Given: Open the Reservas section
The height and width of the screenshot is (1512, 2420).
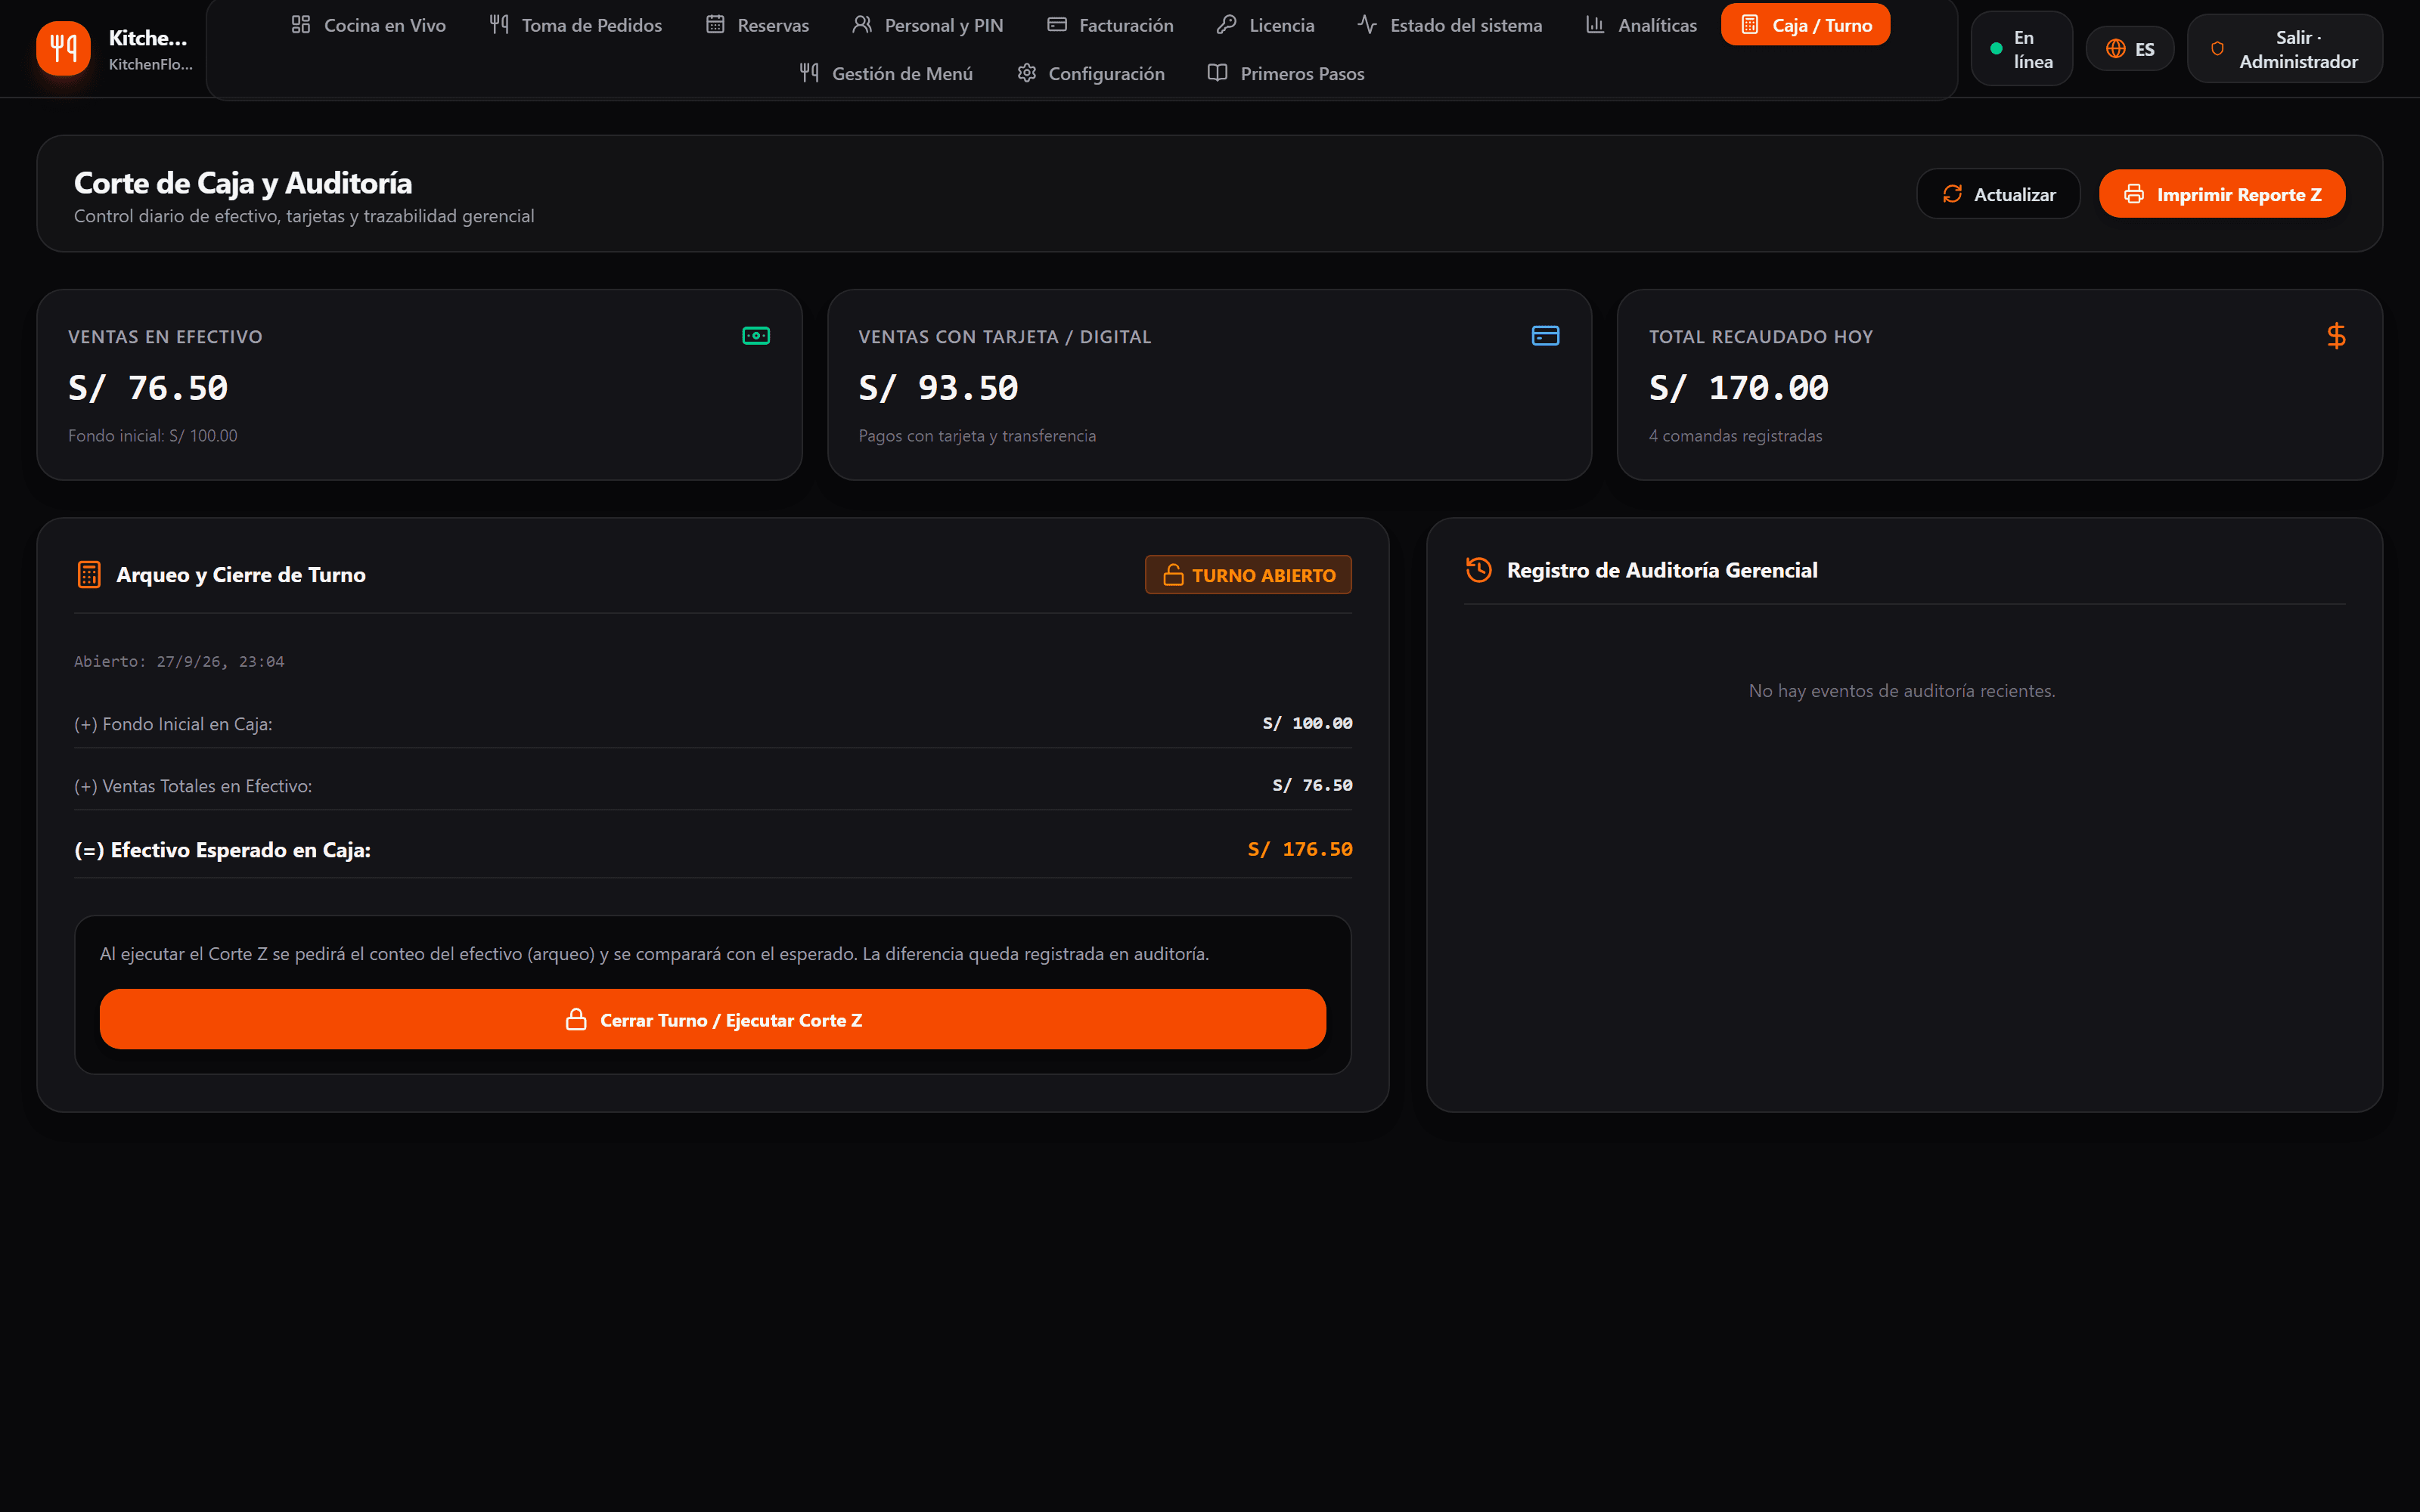Looking at the screenshot, I should [758, 25].
